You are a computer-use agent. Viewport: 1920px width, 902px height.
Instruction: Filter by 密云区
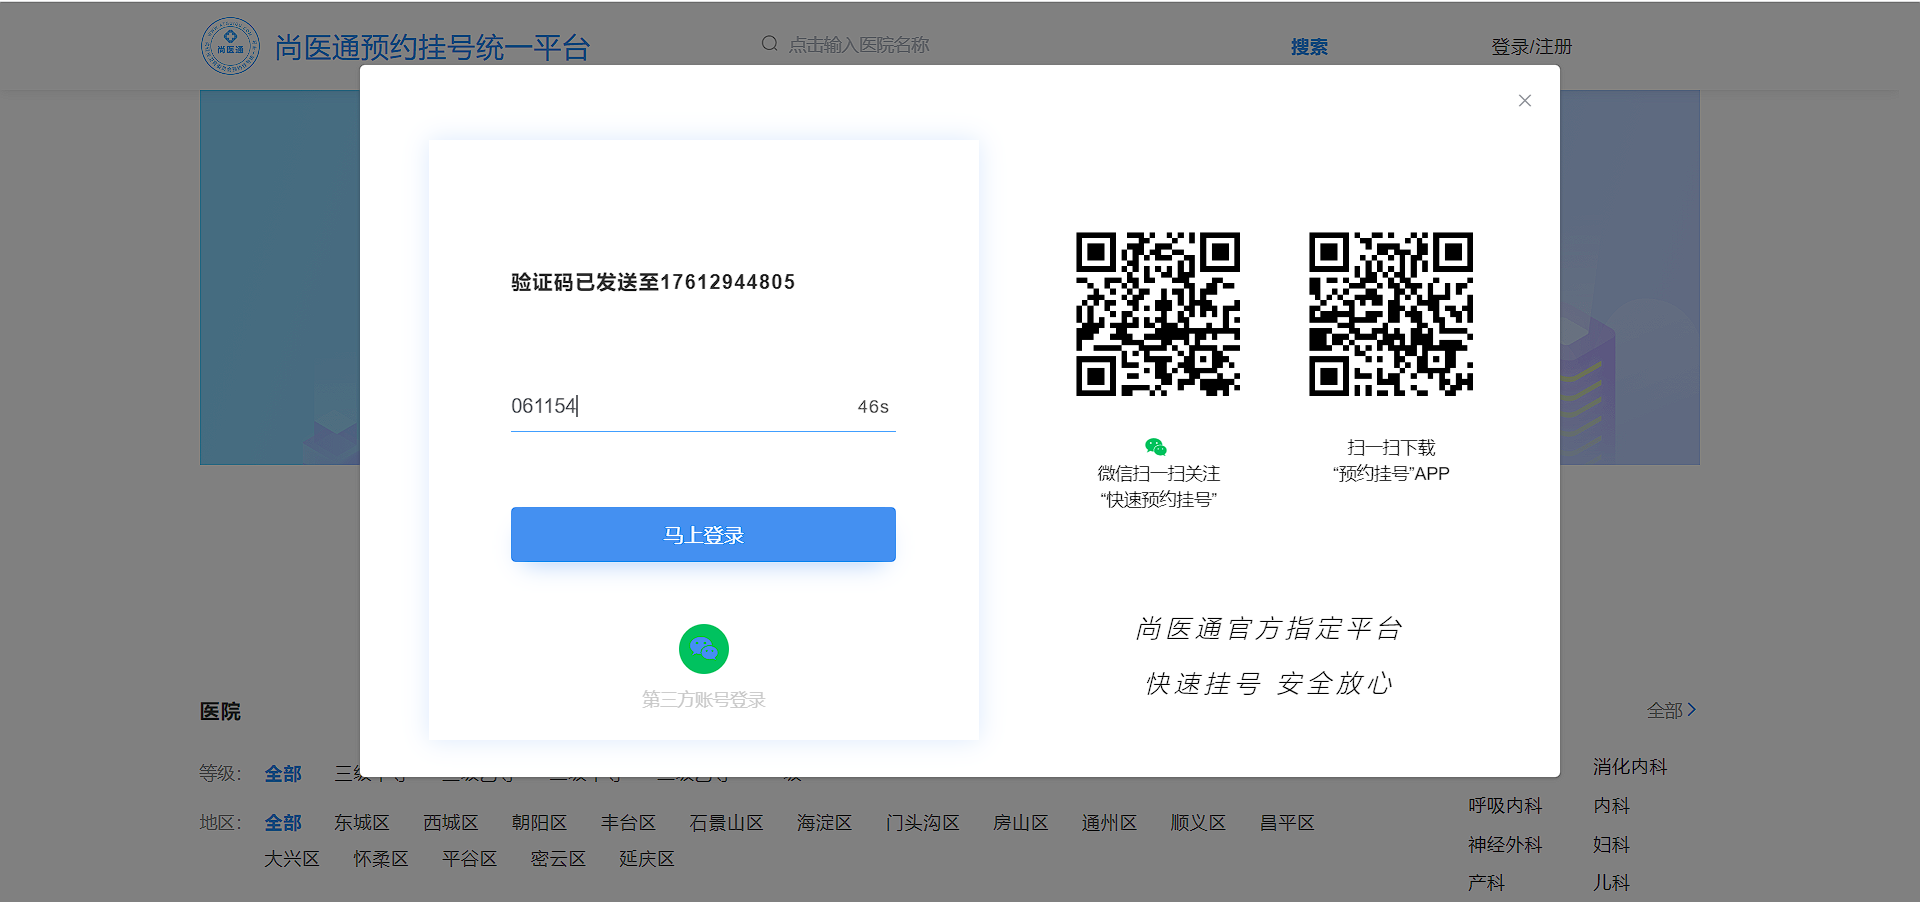coord(559,859)
